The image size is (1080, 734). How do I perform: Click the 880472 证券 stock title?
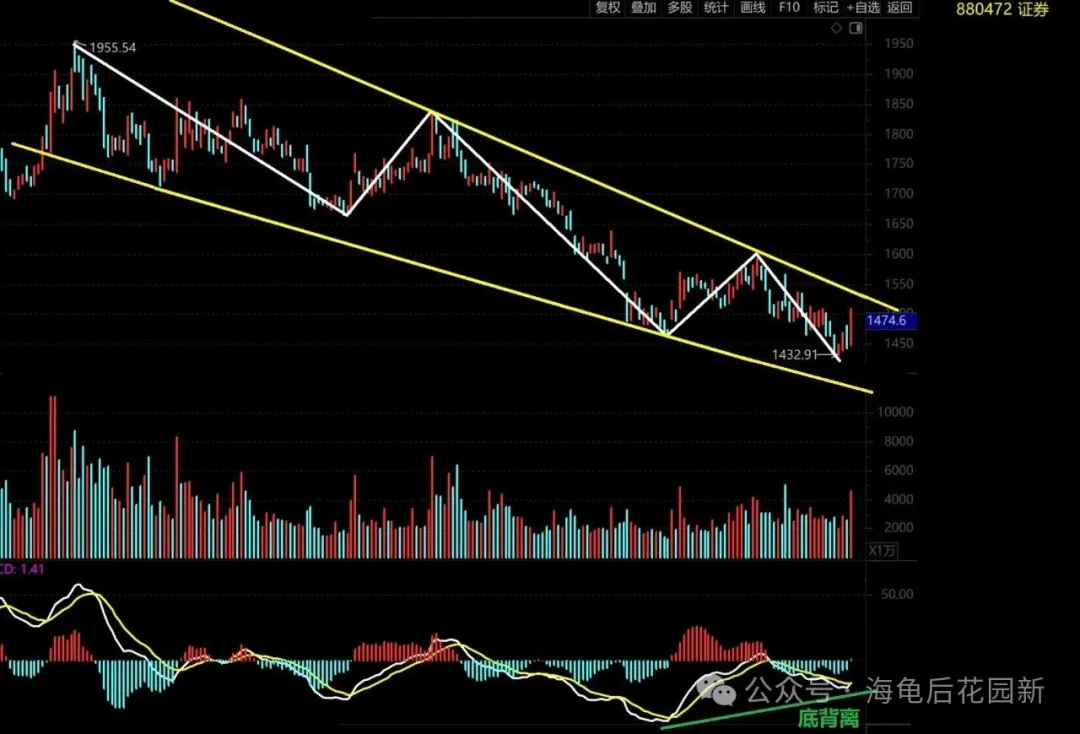click(x=1002, y=10)
